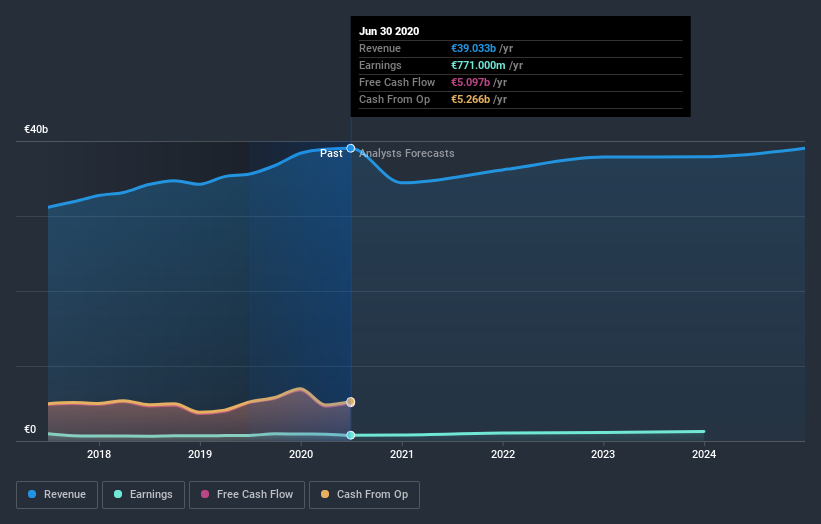Toggle the Free Cash Flow legend button

(x=247, y=495)
